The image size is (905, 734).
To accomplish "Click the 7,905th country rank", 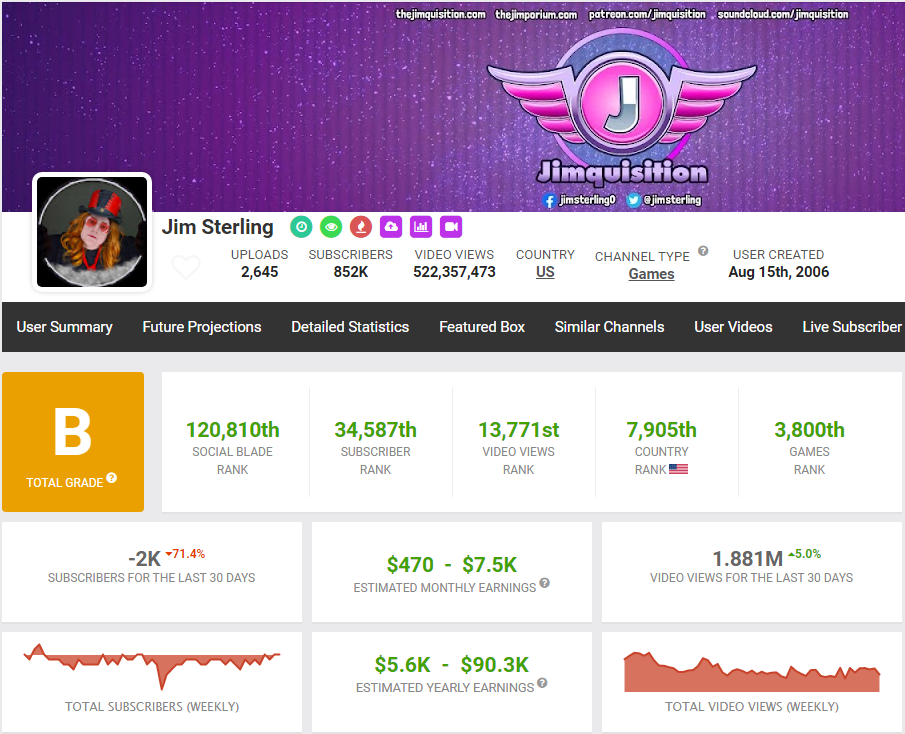I will tap(661, 430).
